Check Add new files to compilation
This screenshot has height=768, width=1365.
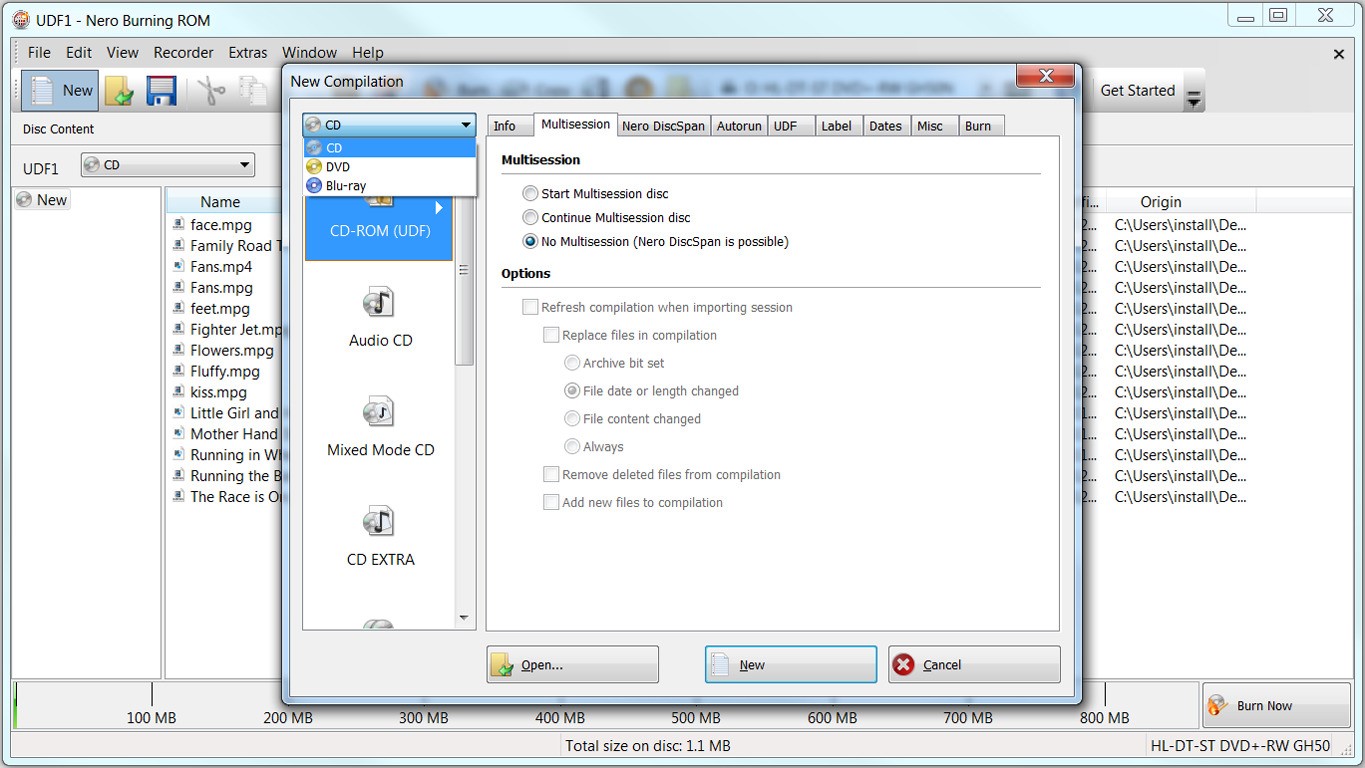[551, 502]
